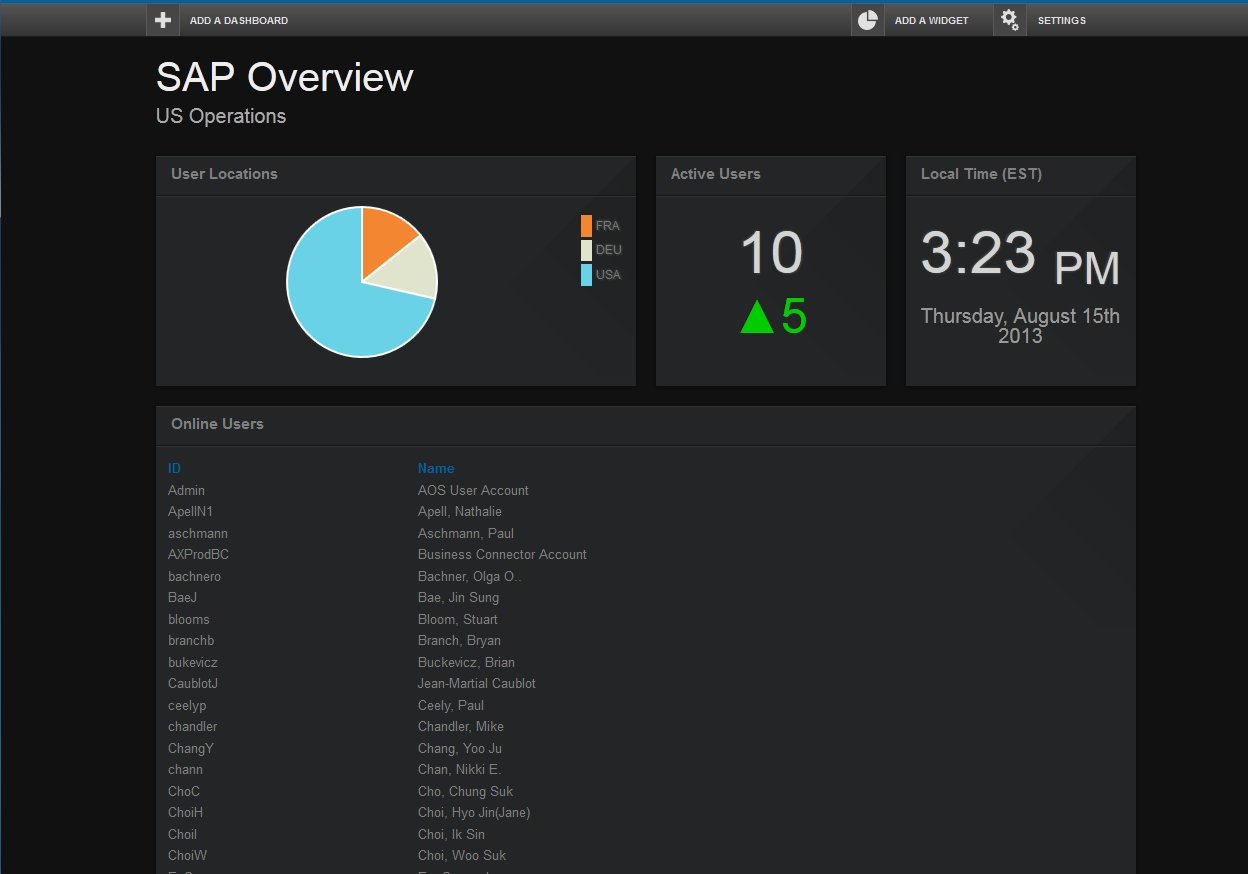Expand the Online Users panel header
The width and height of the screenshot is (1248, 874).
point(217,423)
